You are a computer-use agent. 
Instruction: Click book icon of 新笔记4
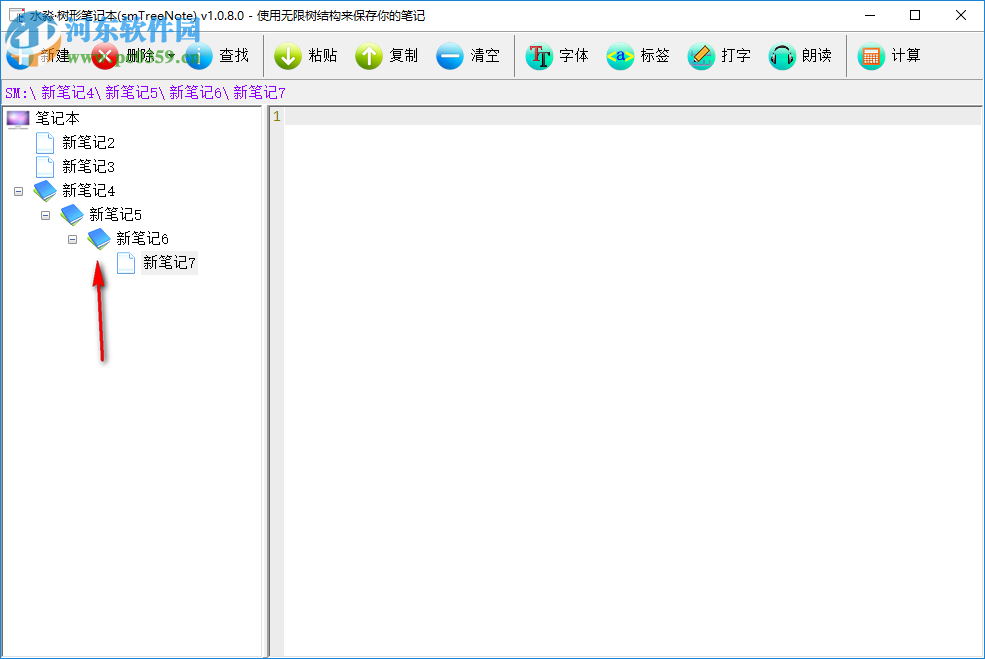[x=45, y=191]
